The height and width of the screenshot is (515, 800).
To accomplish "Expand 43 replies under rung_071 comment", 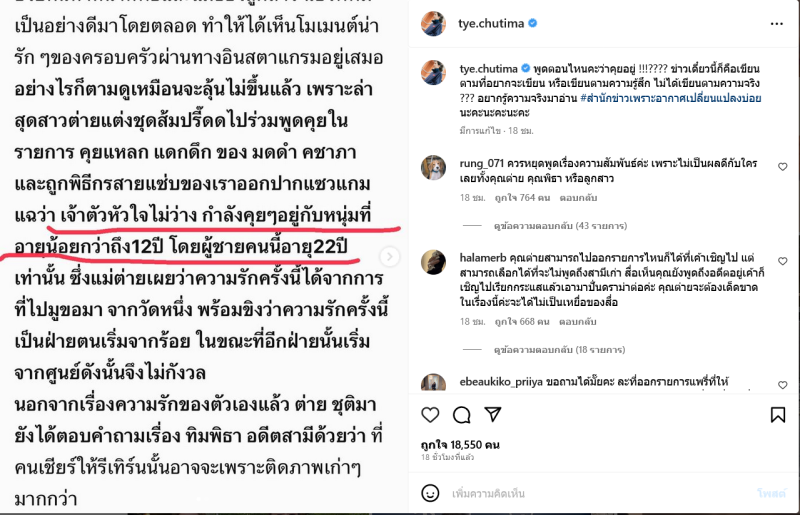I will 560,226.
